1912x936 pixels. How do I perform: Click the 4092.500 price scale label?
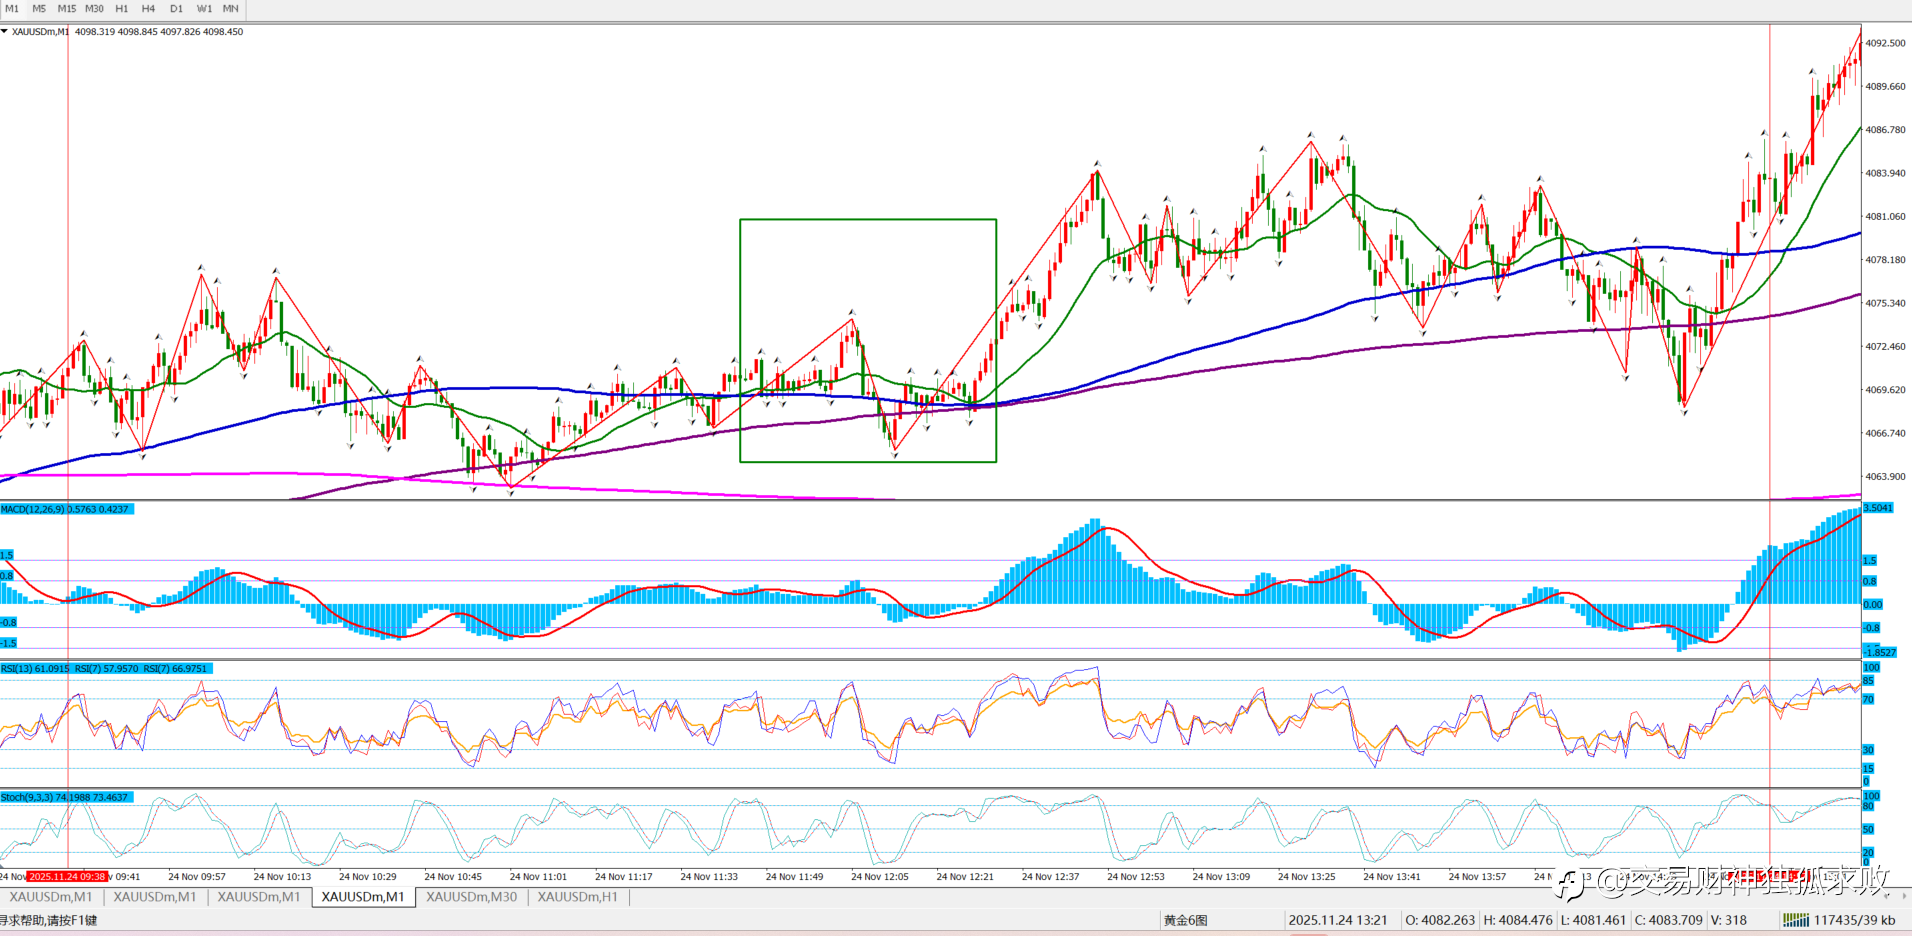coord(1885,44)
